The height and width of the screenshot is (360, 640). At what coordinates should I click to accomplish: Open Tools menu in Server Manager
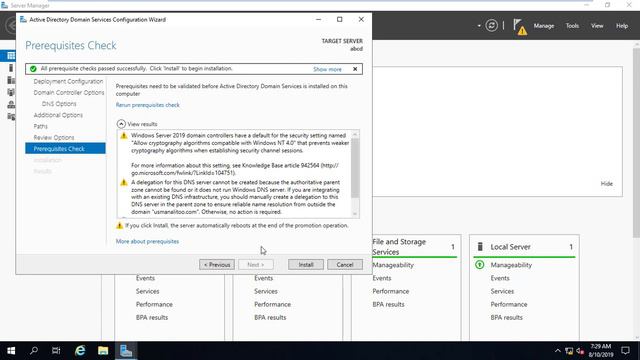click(572, 26)
